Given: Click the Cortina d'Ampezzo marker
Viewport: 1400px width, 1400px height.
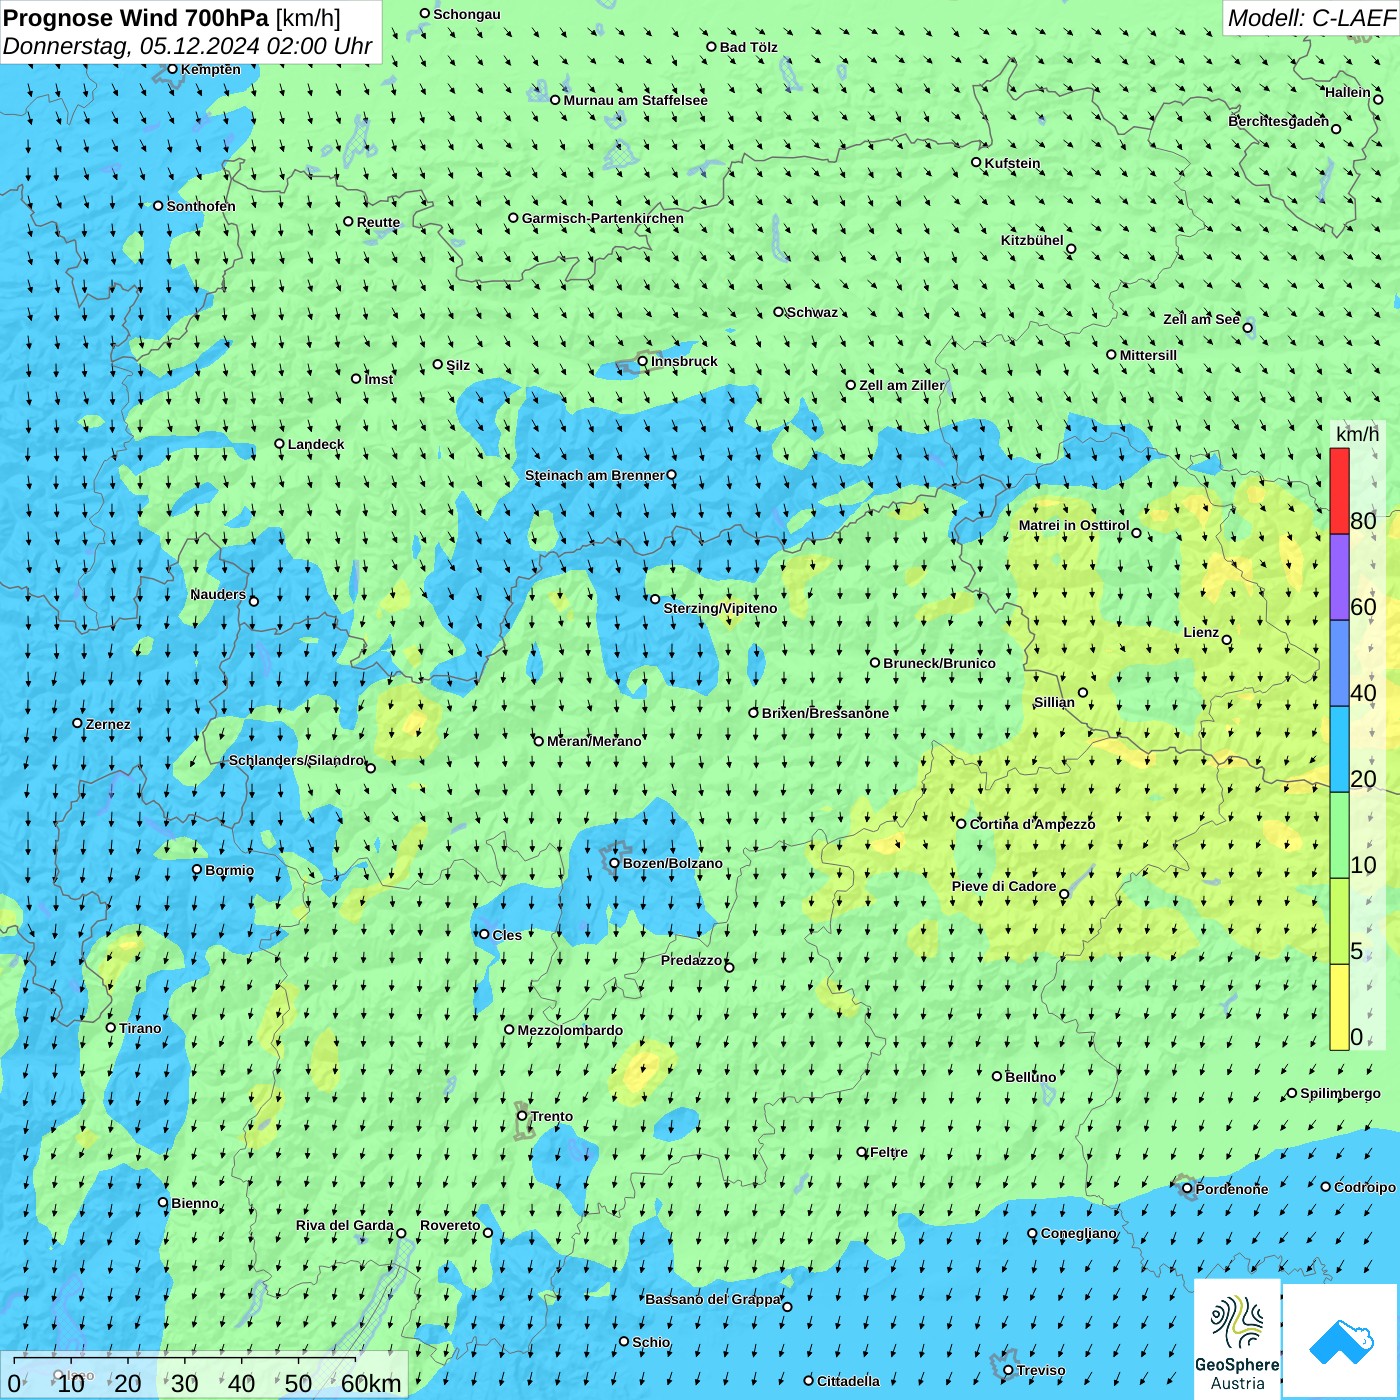Looking at the screenshot, I should point(962,824).
